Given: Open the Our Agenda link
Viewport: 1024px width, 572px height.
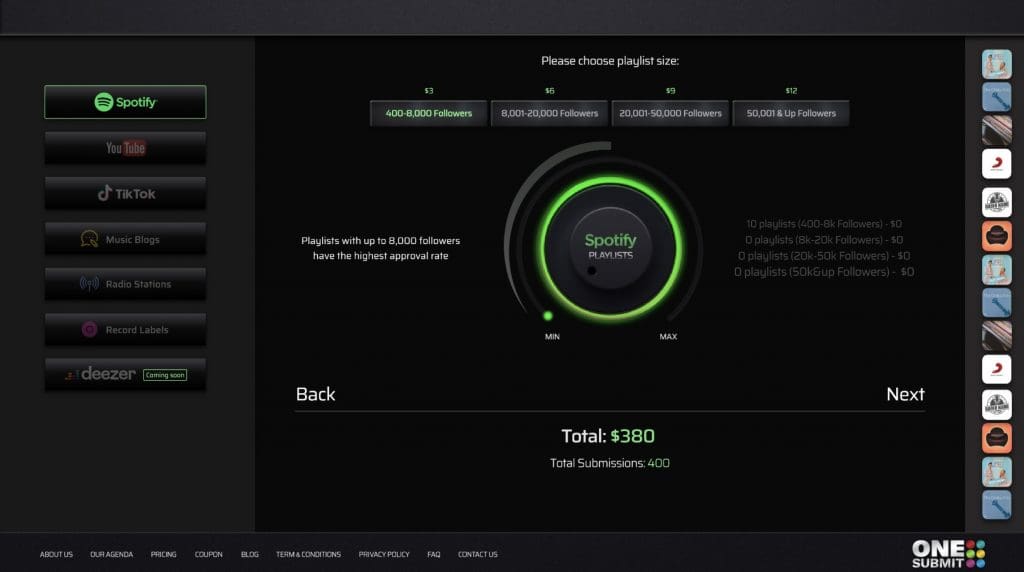Looking at the screenshot, I should tap(112, 554).
